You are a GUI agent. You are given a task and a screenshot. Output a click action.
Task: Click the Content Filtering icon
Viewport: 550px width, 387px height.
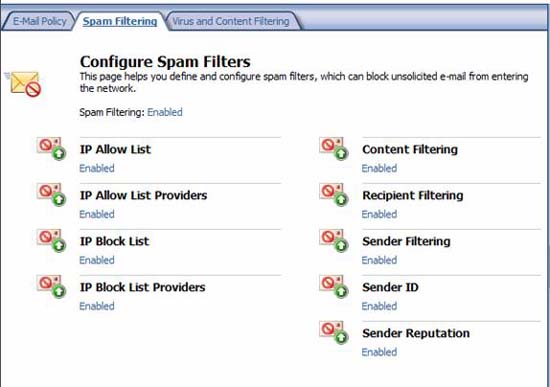334,148
